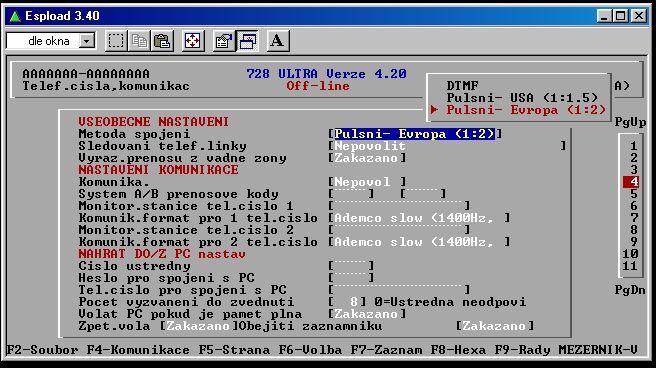
Task: Click the Copy toolbar icon
Action: [x=139, y=41]
